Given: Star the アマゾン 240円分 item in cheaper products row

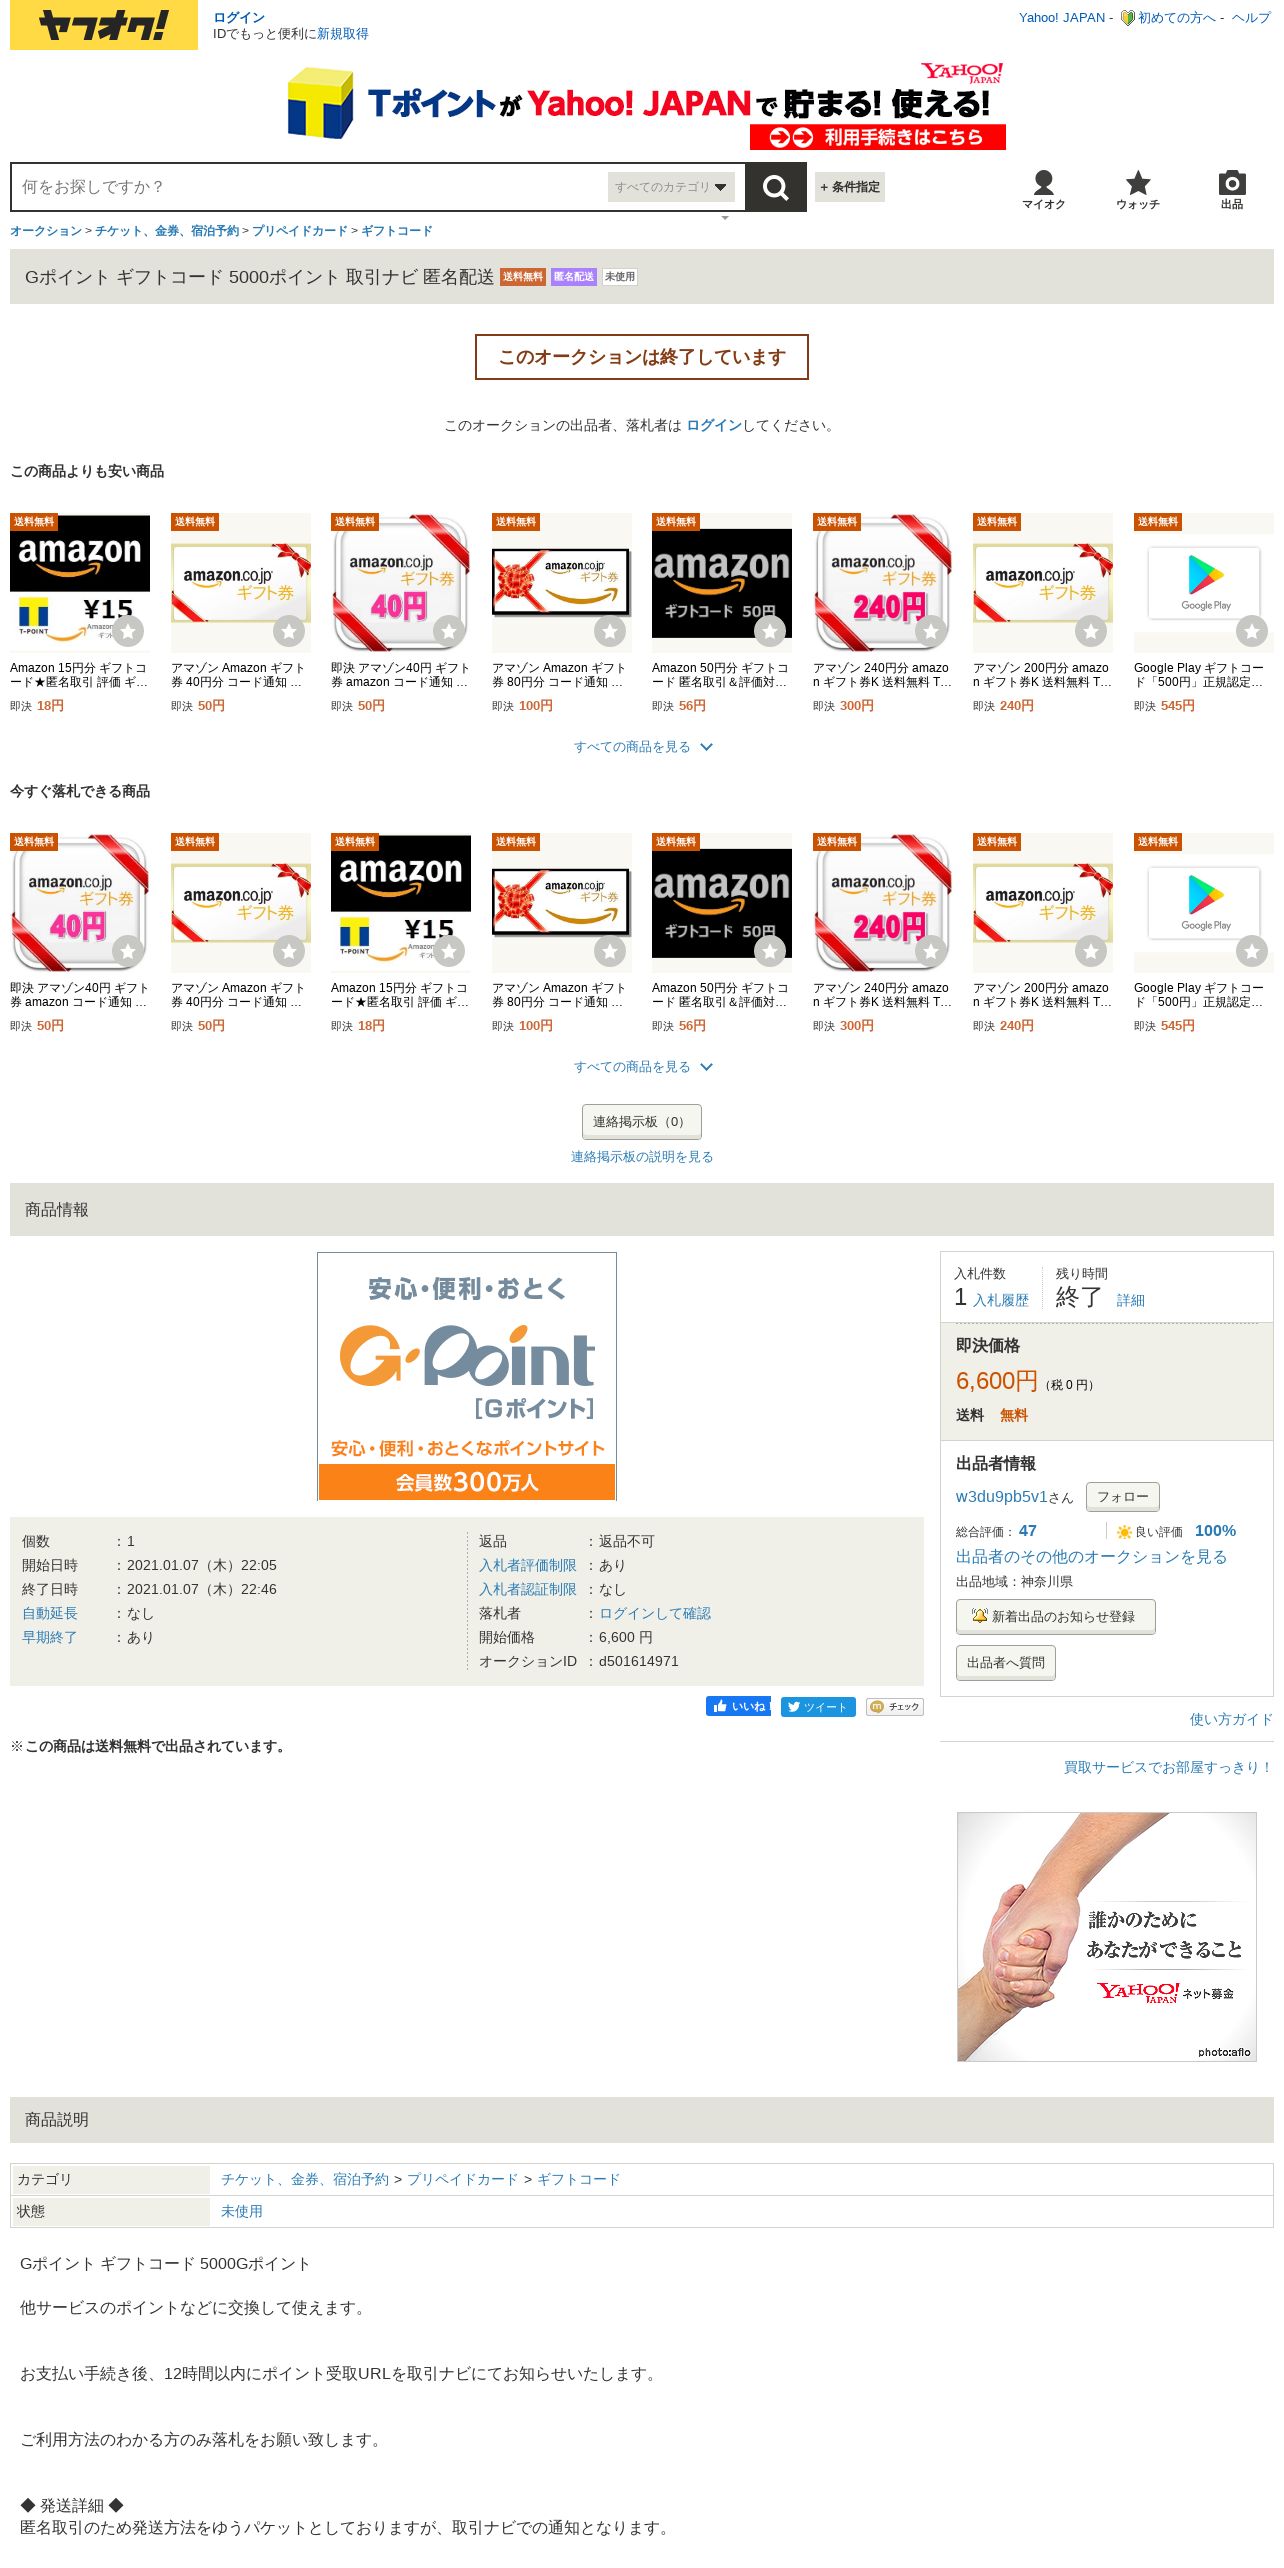Looking at the screenshot, I should [931, 631].
